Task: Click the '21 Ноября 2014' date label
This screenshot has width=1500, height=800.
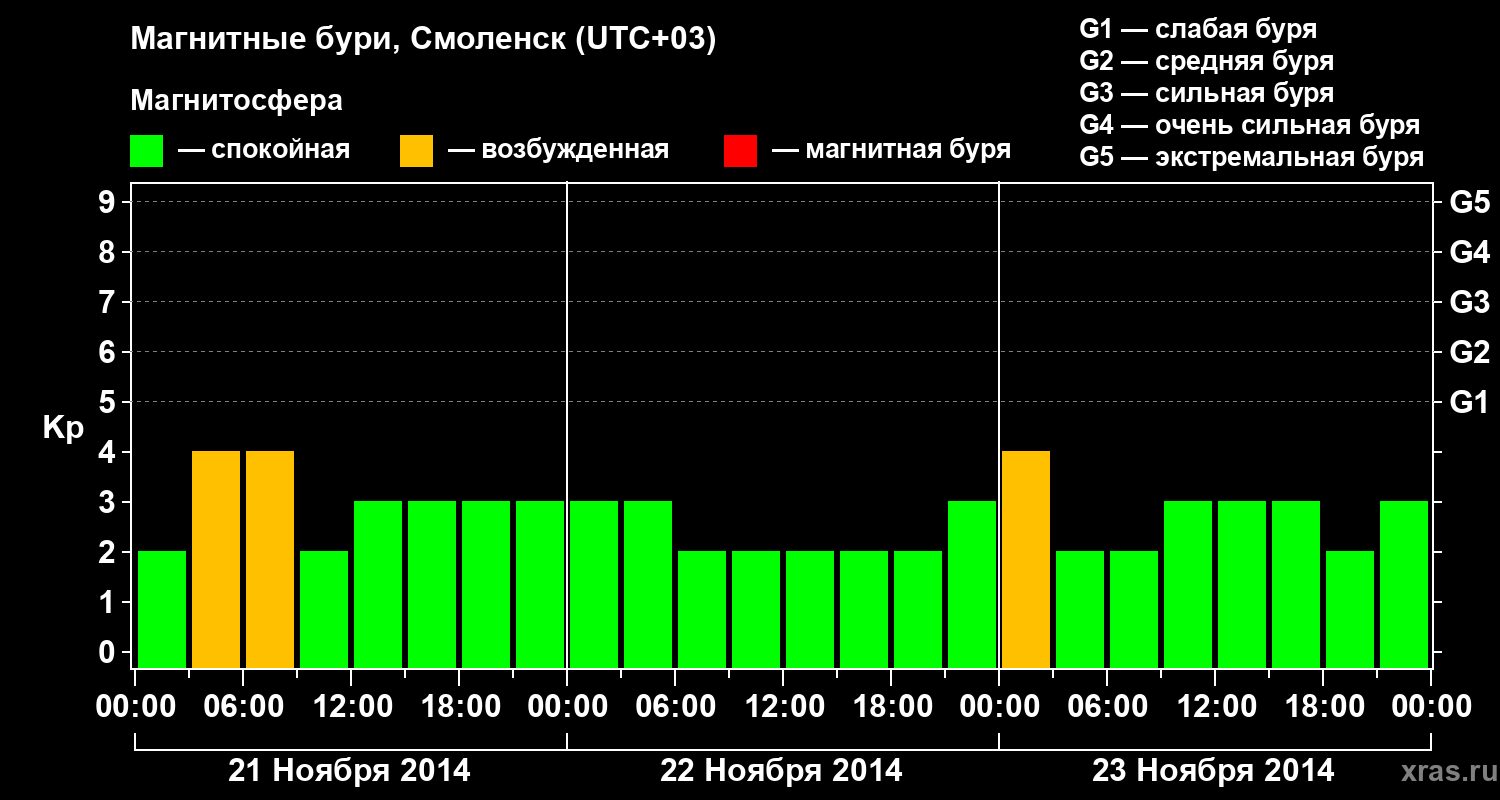Action: point(349,770)
